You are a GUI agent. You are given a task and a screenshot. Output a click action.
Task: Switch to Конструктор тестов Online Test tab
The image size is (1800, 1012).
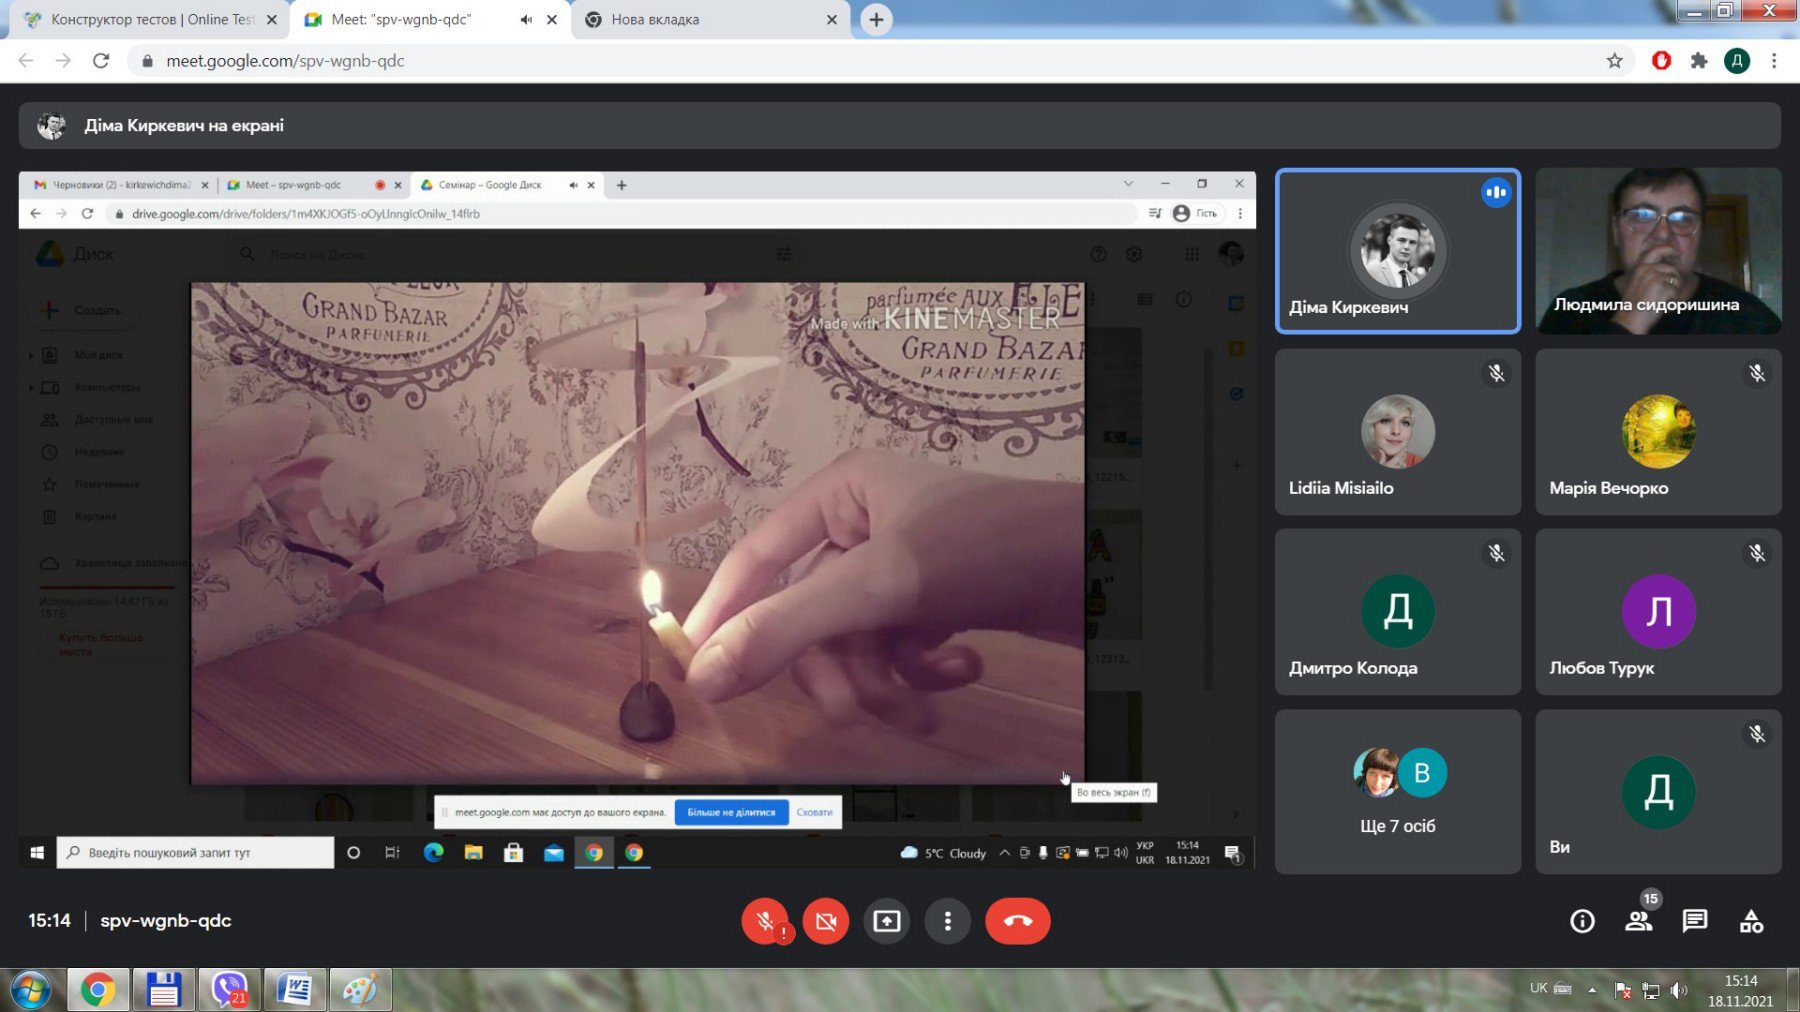click(152, 20)
